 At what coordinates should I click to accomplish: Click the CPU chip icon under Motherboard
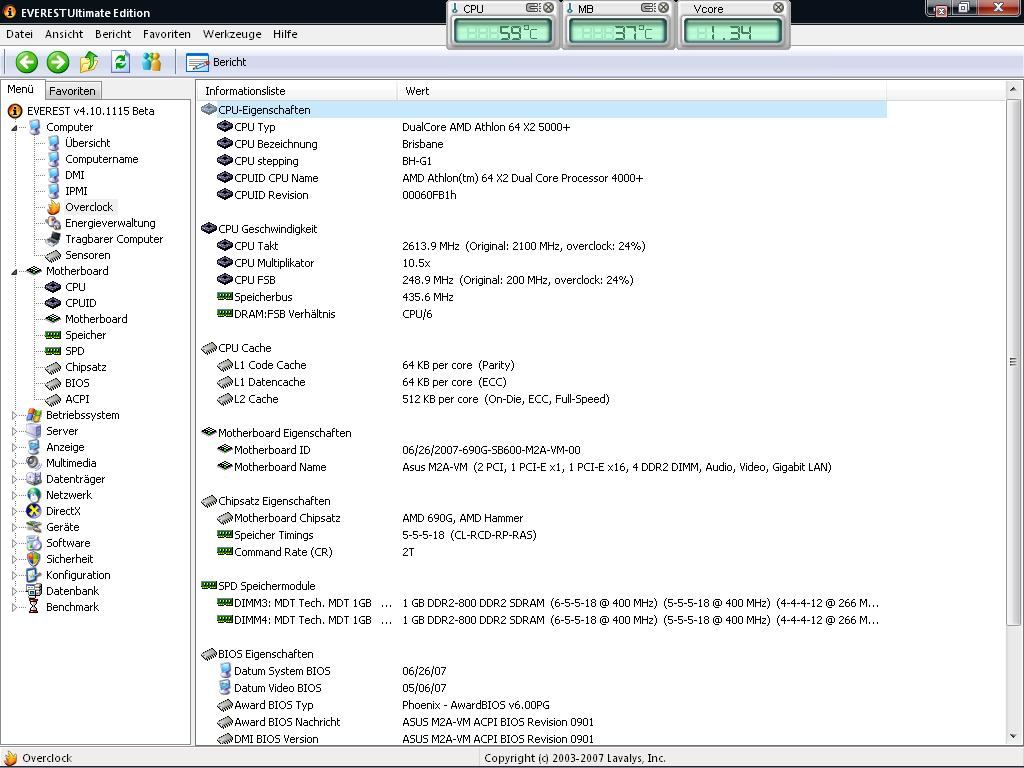[54, 287]
